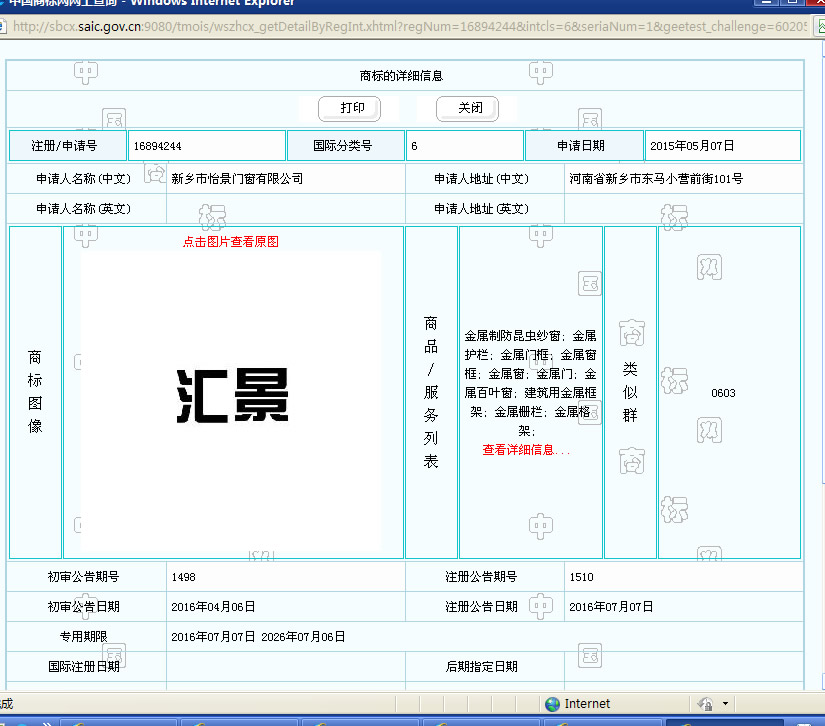Click the 类似群 column header
Screen dimensions: 825x726
(x=630, y=392)
